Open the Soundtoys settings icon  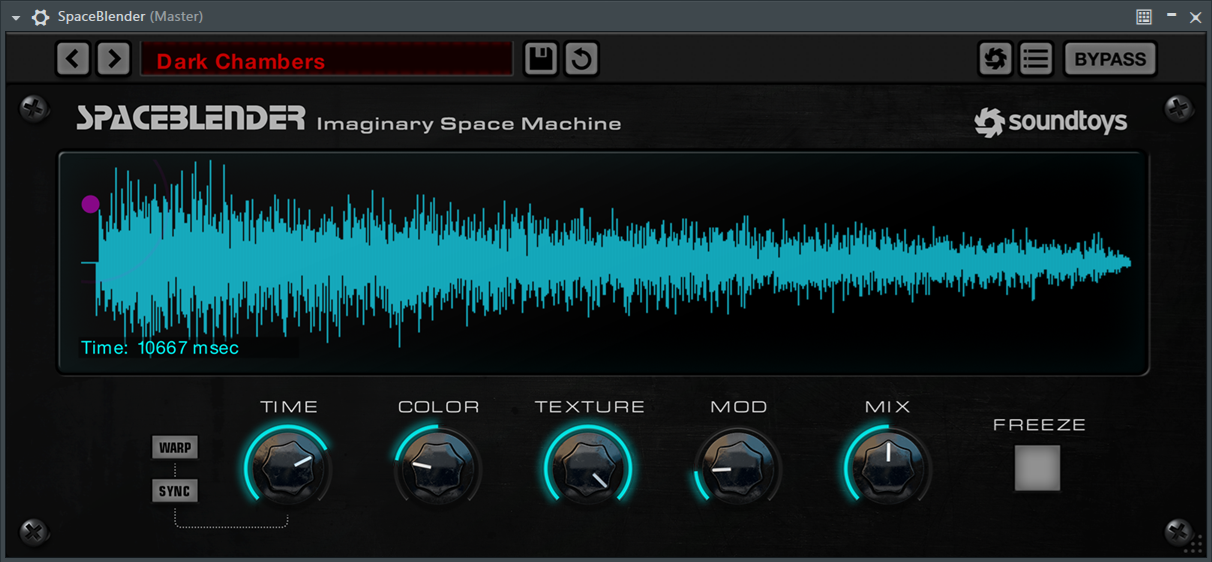(x=995, y=59)
